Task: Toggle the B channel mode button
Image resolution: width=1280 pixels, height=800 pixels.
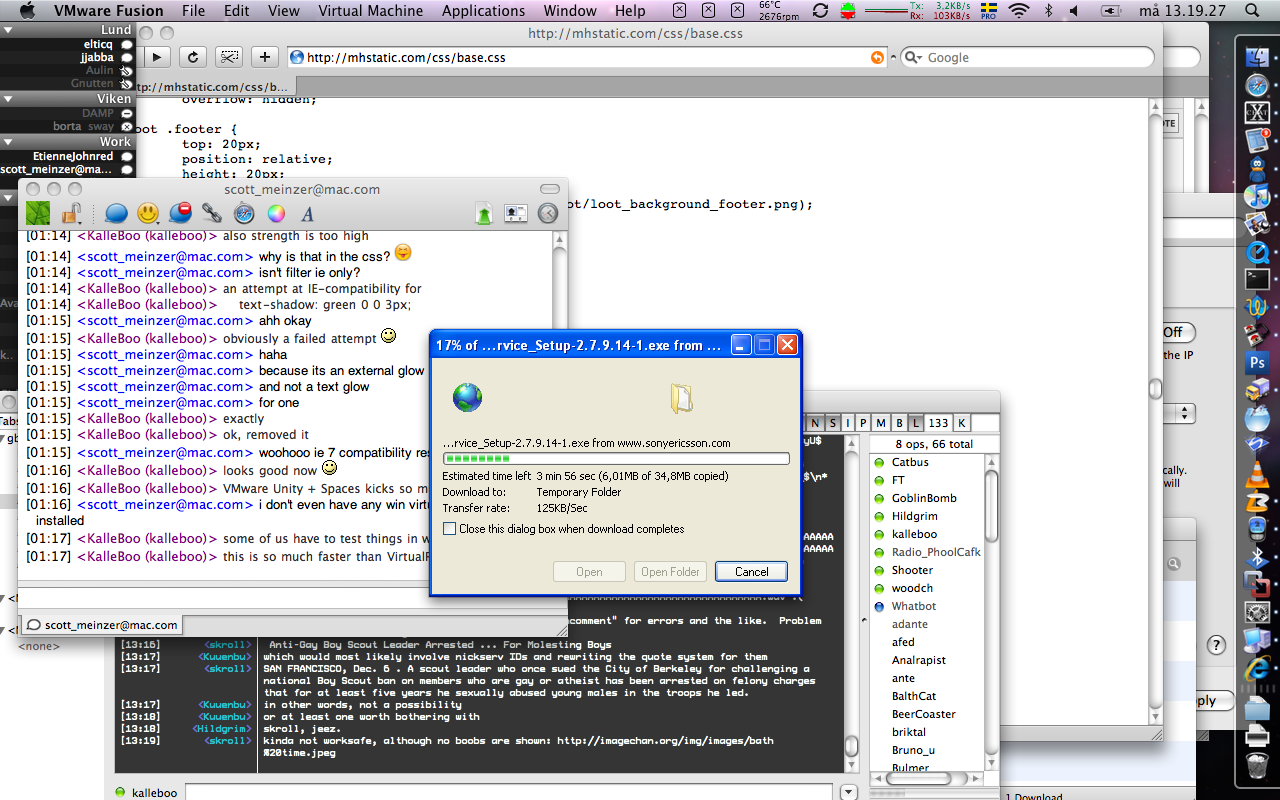Action: 899,423
